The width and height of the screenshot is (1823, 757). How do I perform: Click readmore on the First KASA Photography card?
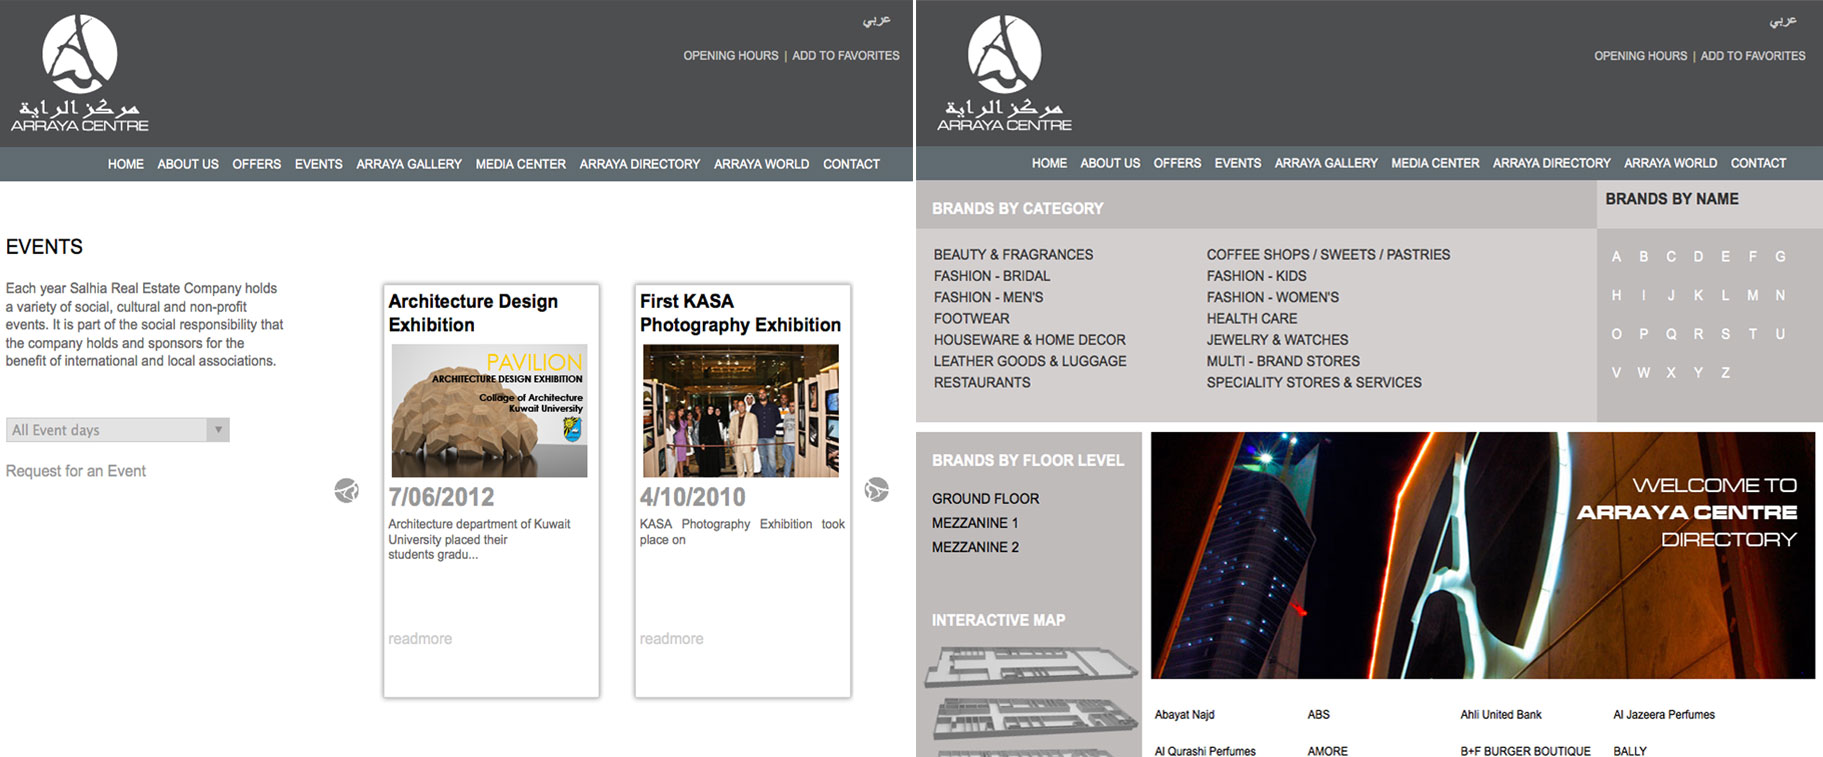(672, 639)
